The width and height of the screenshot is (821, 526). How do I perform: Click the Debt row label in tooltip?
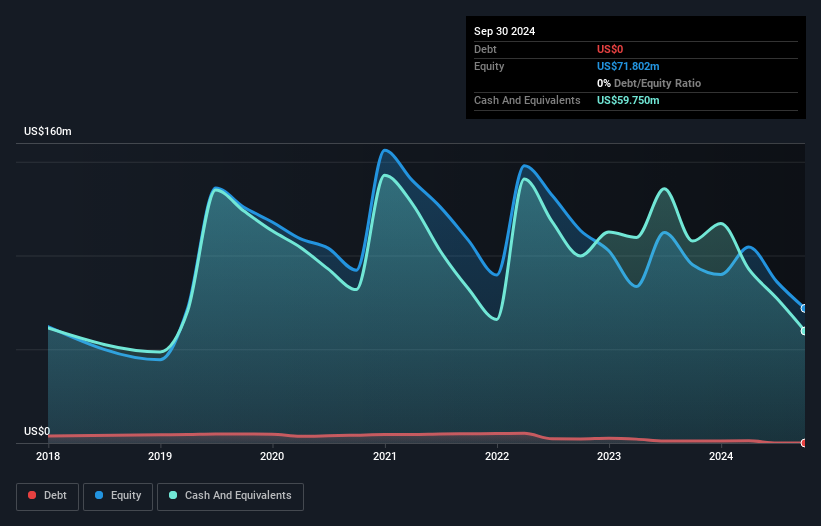point(485,49)
